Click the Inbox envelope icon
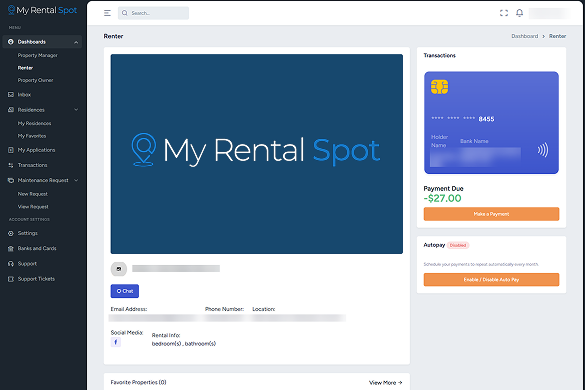 11,95
